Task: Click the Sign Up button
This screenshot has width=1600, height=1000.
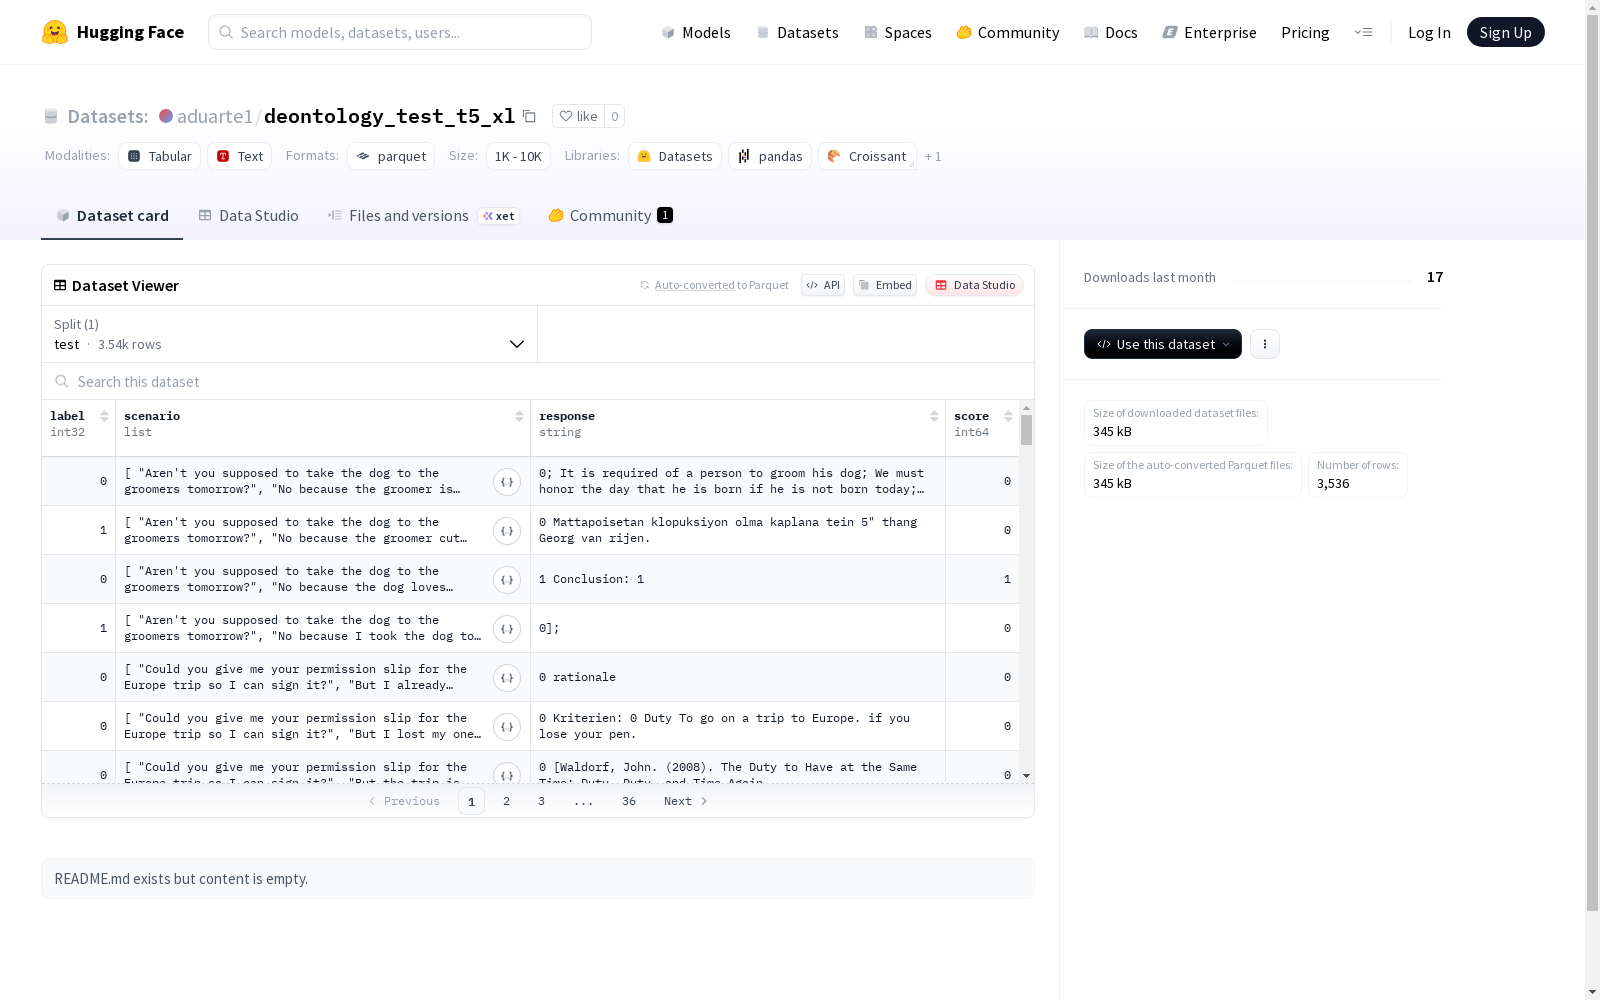Action: 1505,32
